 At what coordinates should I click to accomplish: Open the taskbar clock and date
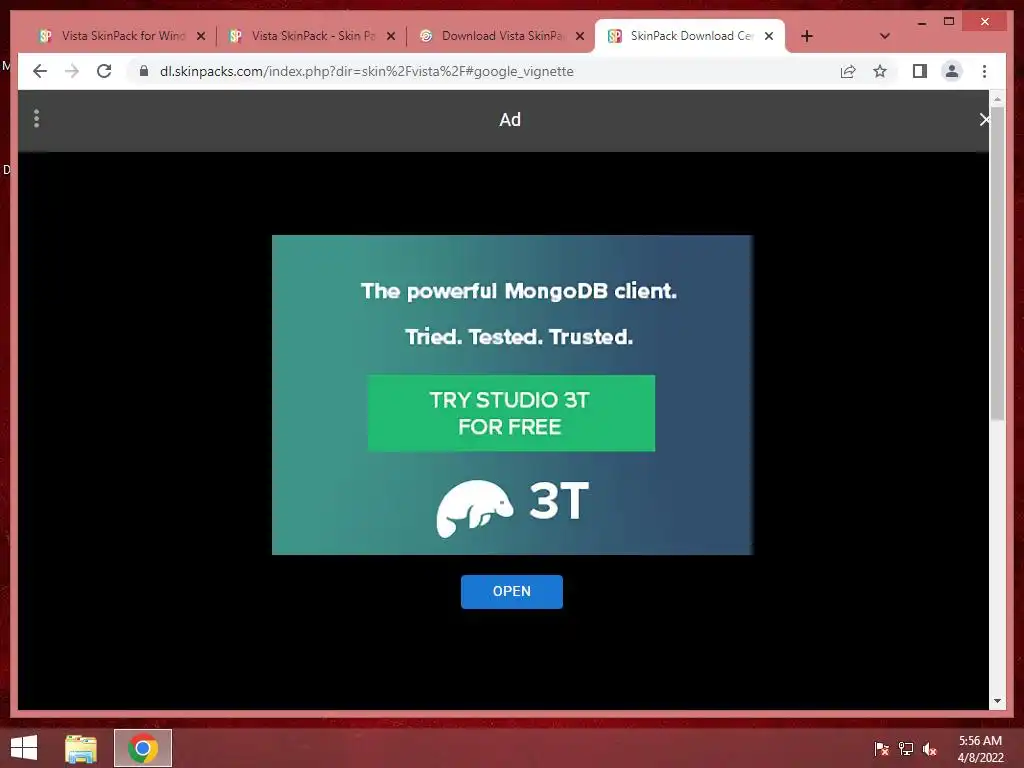coord(980,749)
